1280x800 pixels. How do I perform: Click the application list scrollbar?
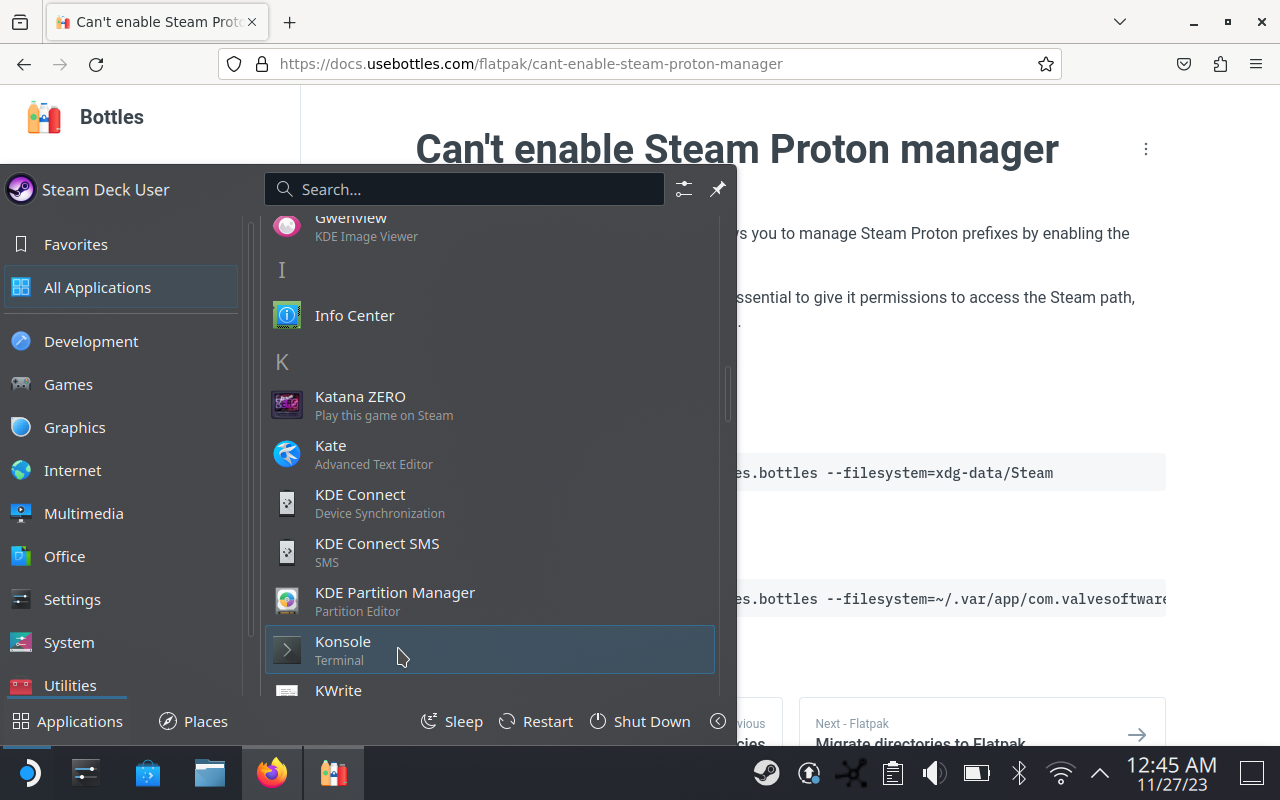tap(729, 394)
